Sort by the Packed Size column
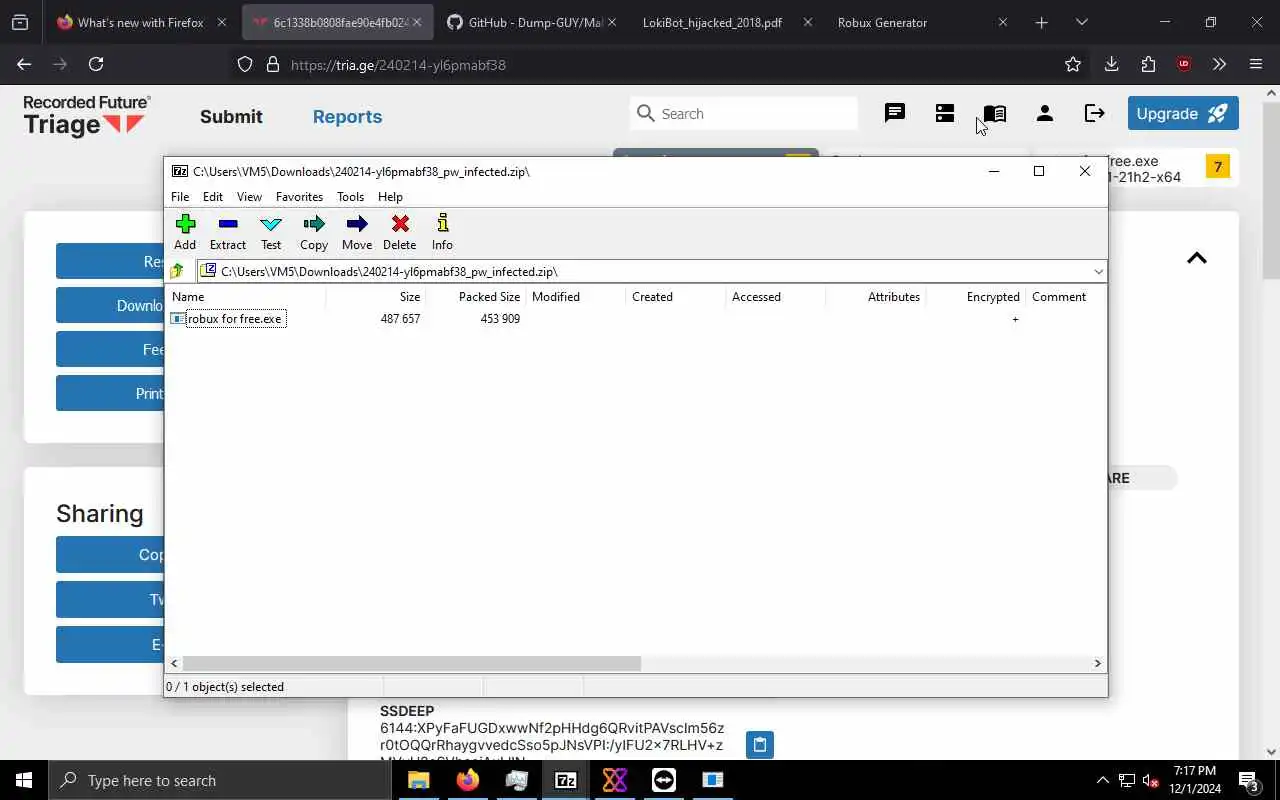 (476, 297)
